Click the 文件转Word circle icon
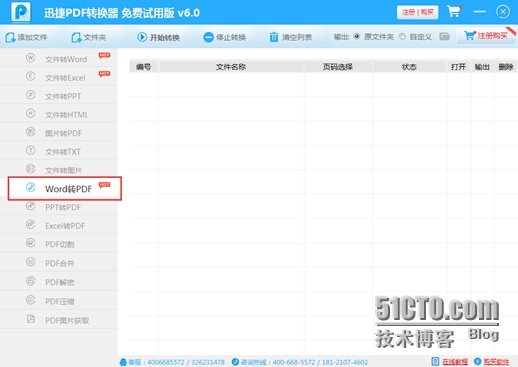 (x=31, y=58)
